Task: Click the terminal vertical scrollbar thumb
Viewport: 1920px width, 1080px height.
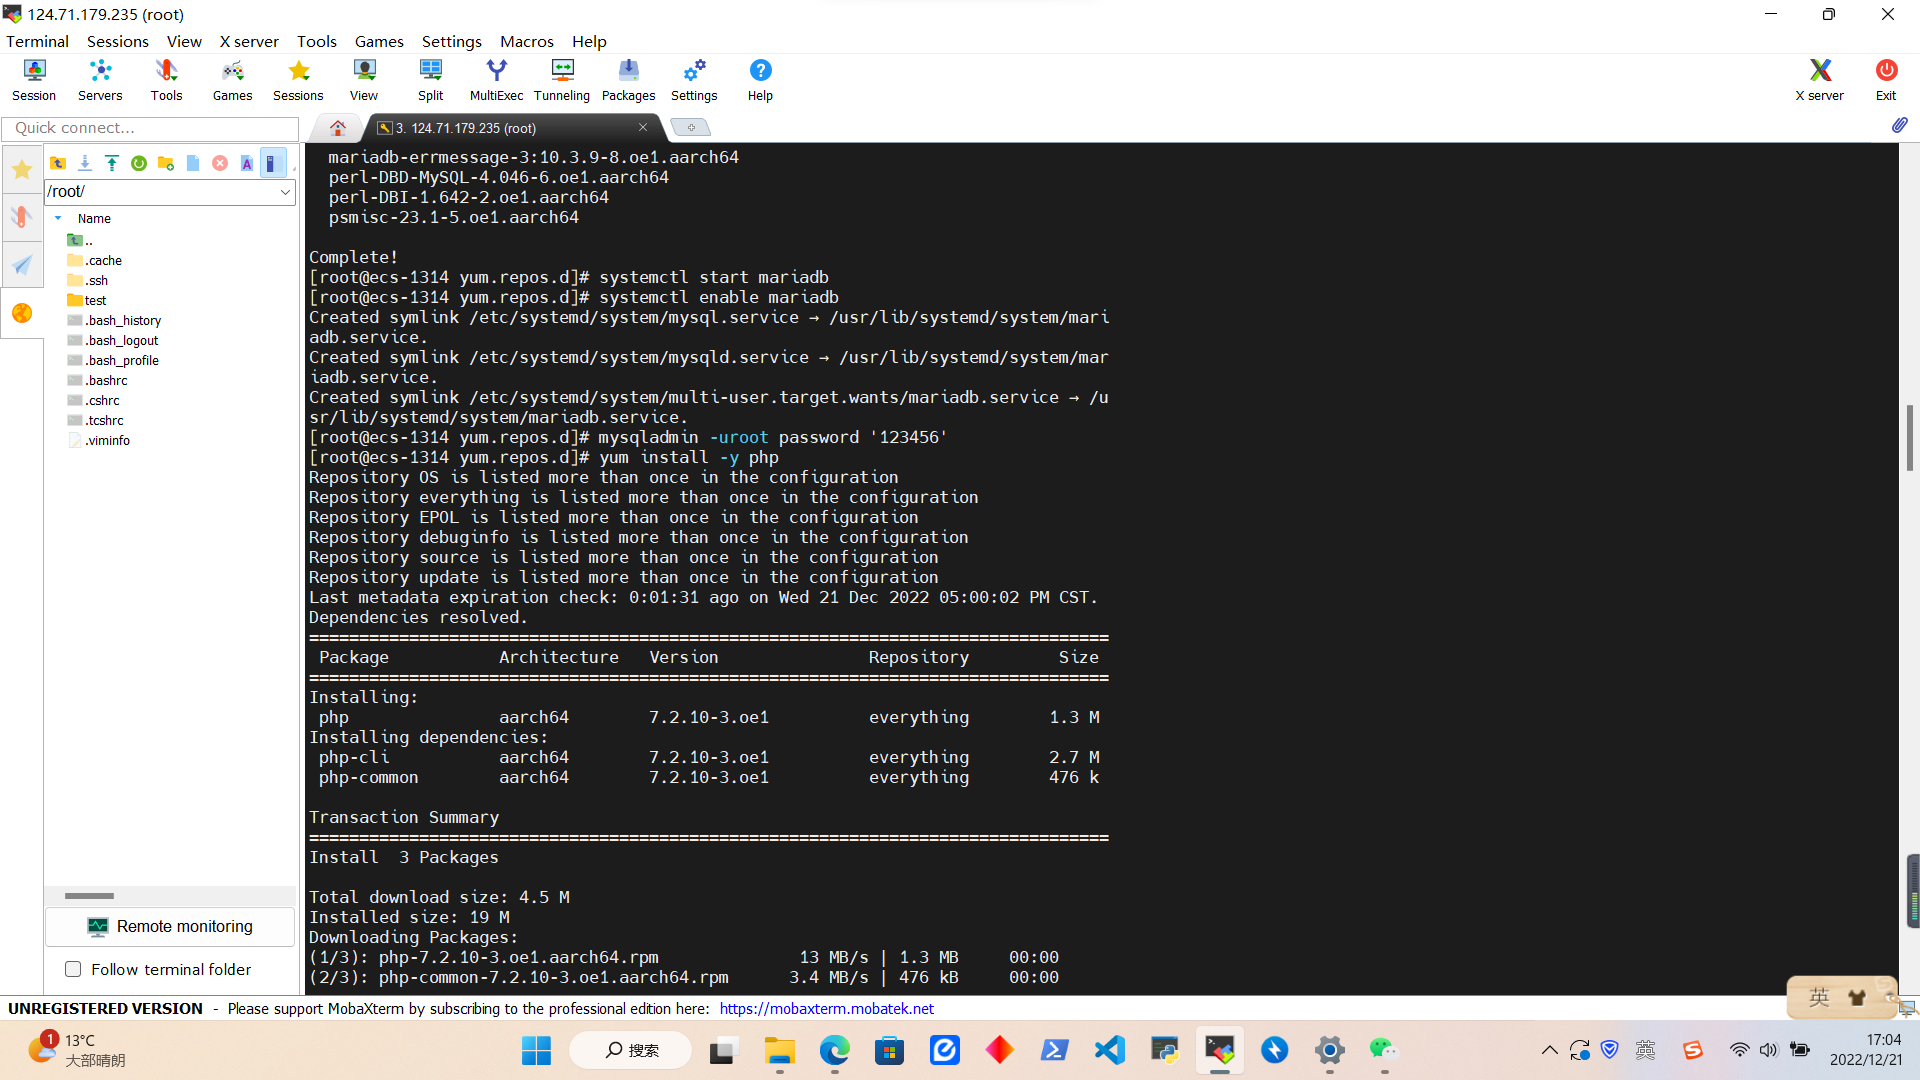Action: click(x=1909, y=437)
